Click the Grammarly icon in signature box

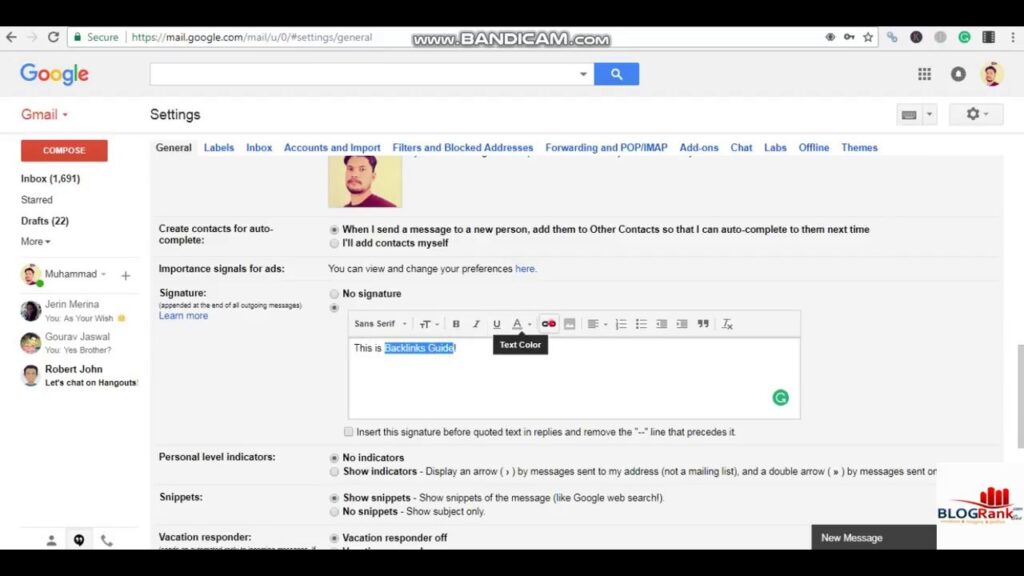(x=780, y=398)
